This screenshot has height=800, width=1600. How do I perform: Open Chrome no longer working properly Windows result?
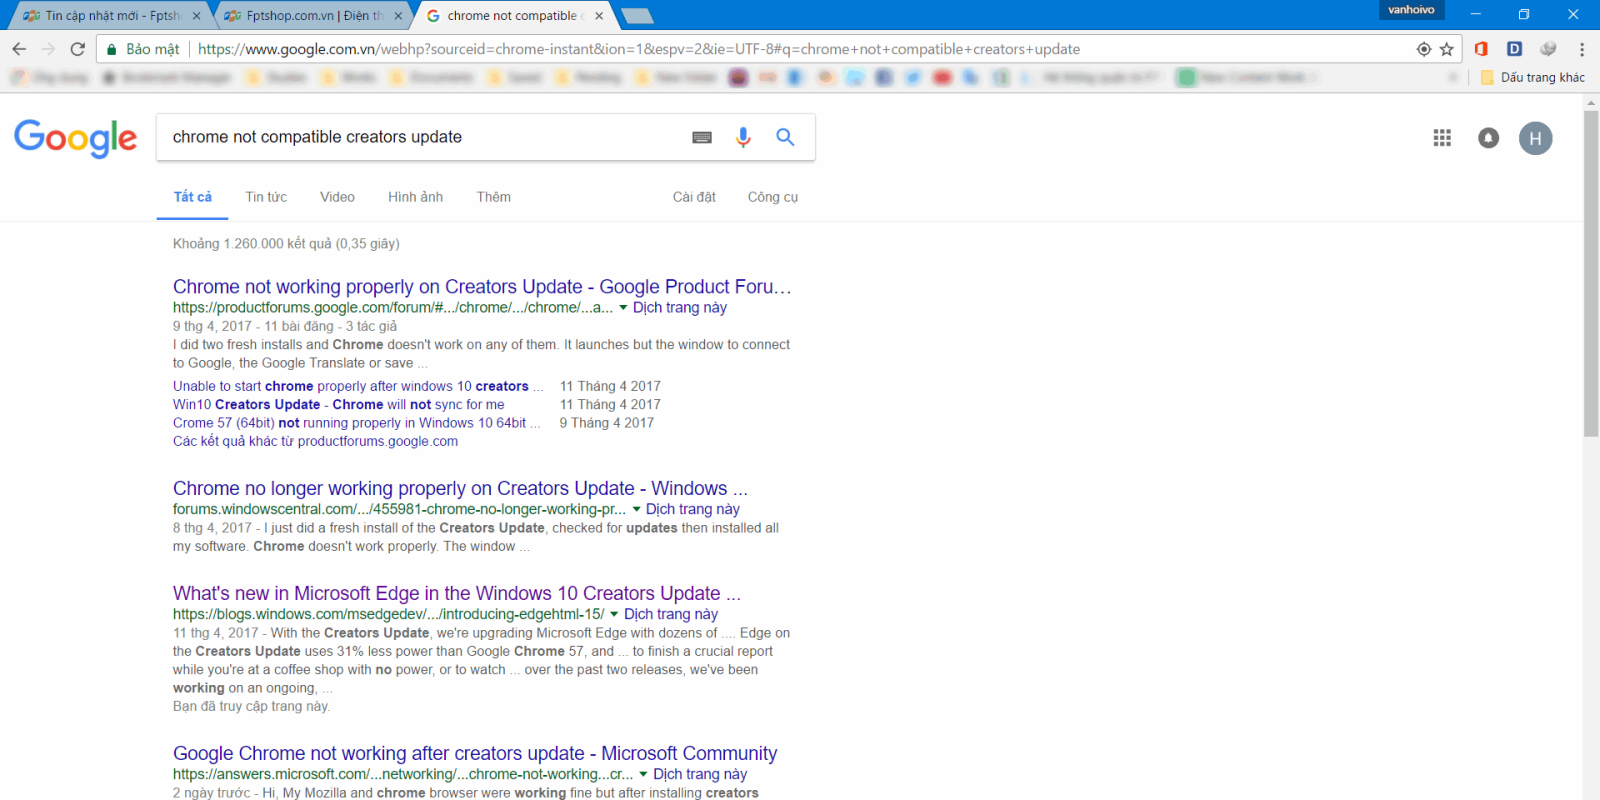click(460, 489)
